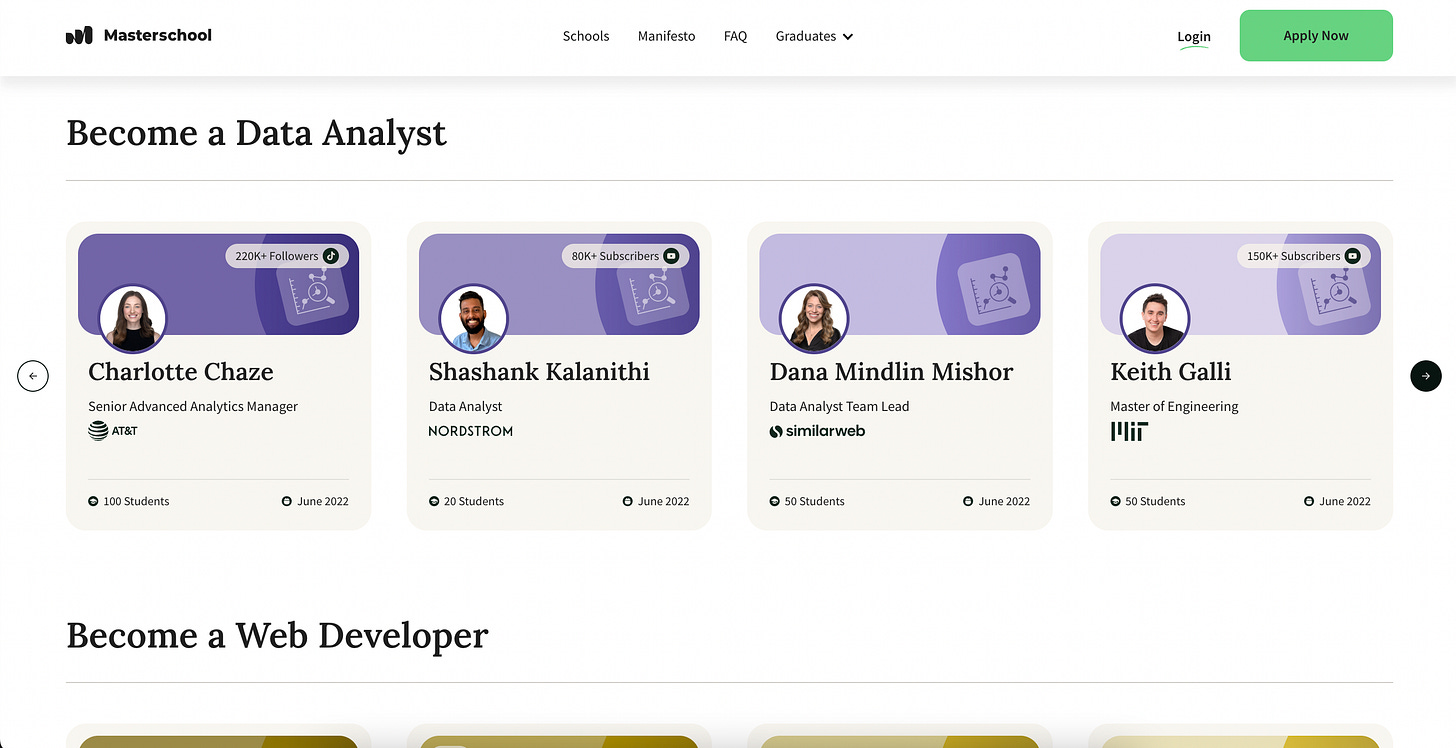Click the AT&T company logo

(x=113, y=431)
